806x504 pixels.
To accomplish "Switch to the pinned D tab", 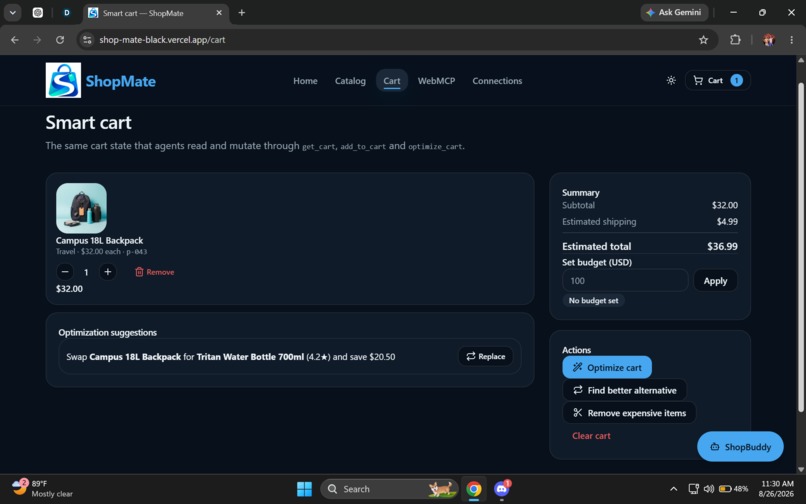I will pos(66,13).
